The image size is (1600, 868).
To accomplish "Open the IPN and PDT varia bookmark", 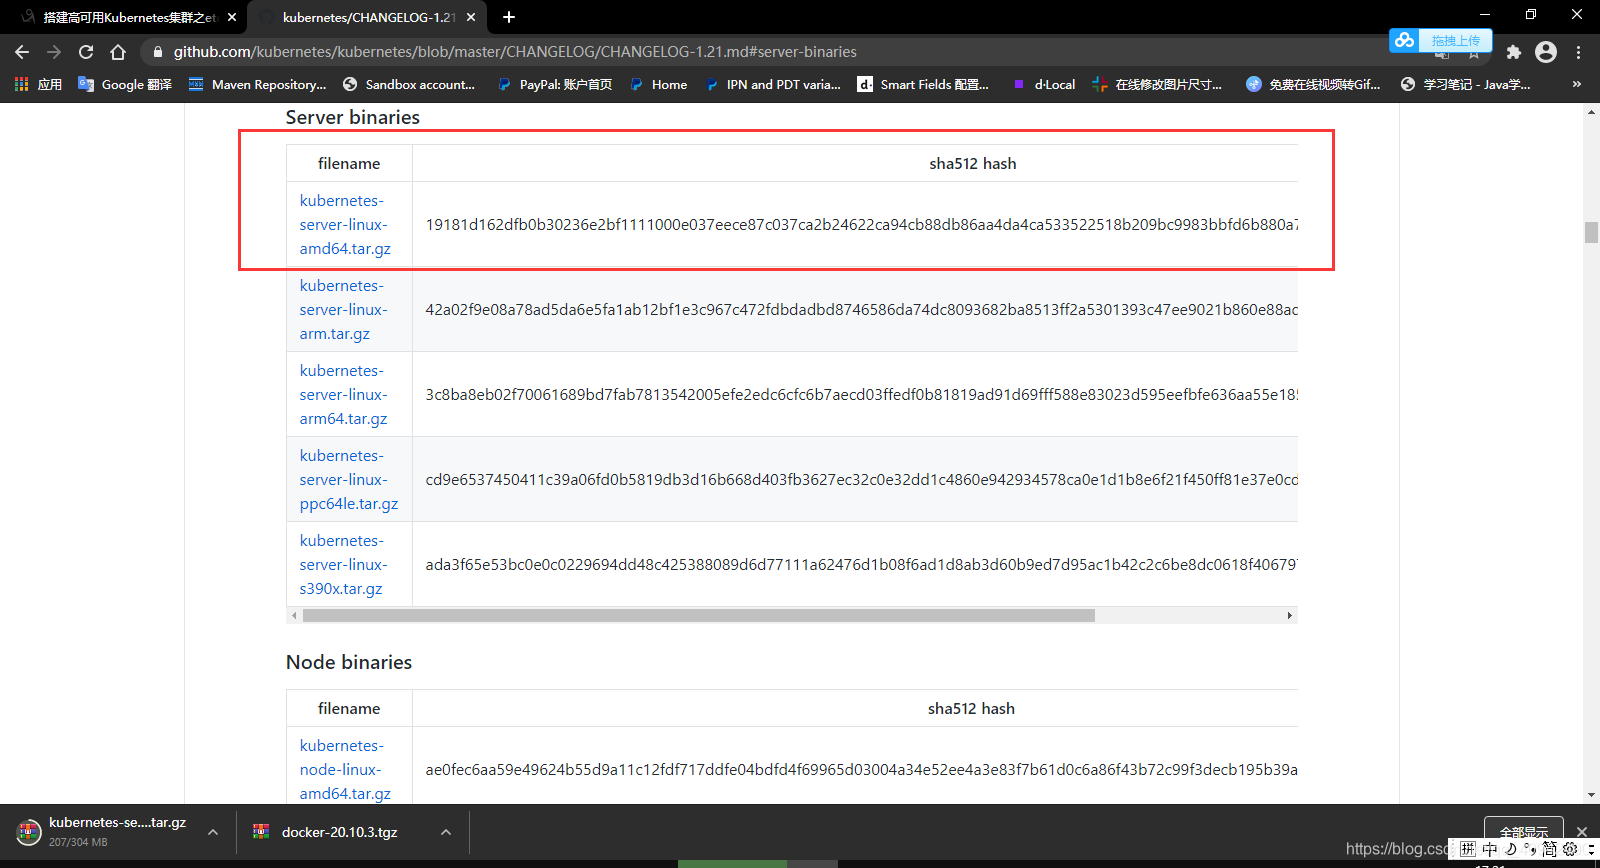I will [772, 84].
